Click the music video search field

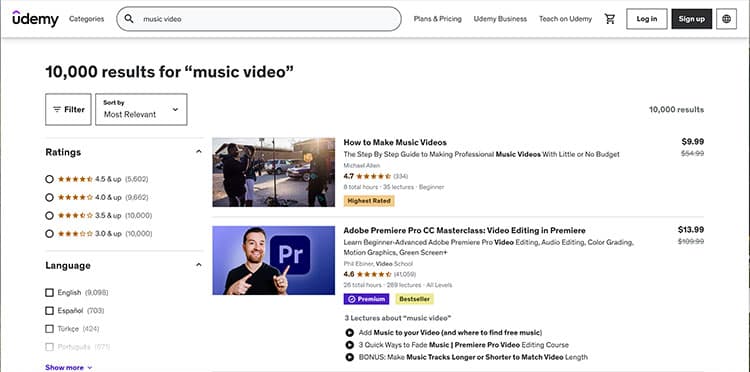click(259, 19)
